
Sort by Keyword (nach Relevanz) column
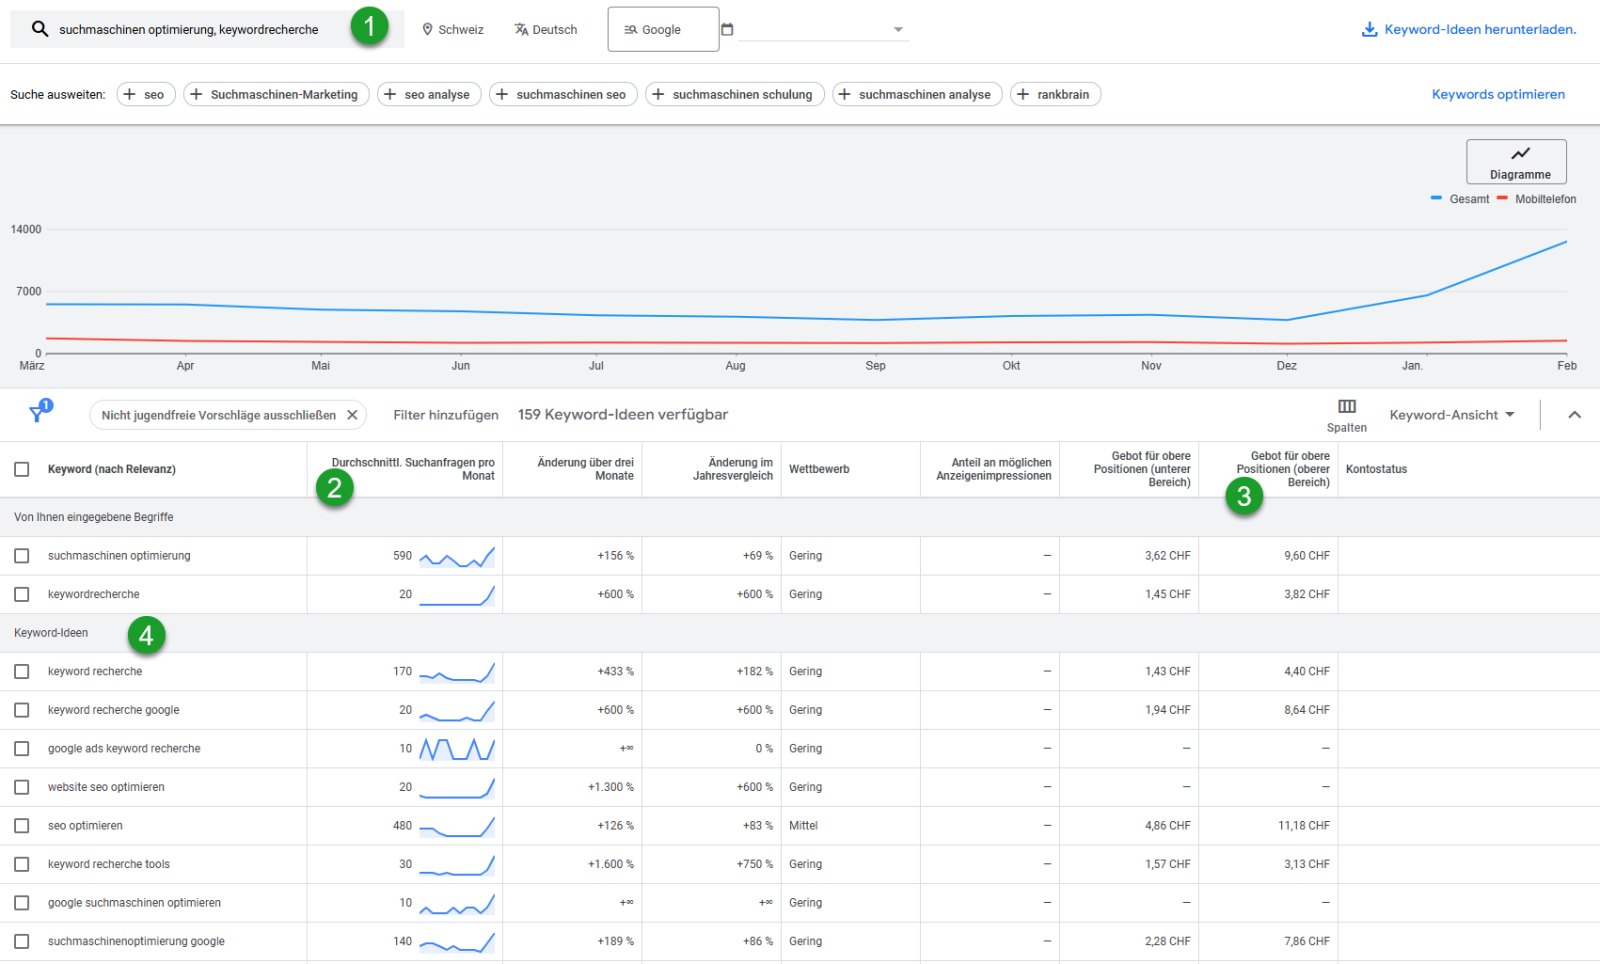tap(112, 469)
